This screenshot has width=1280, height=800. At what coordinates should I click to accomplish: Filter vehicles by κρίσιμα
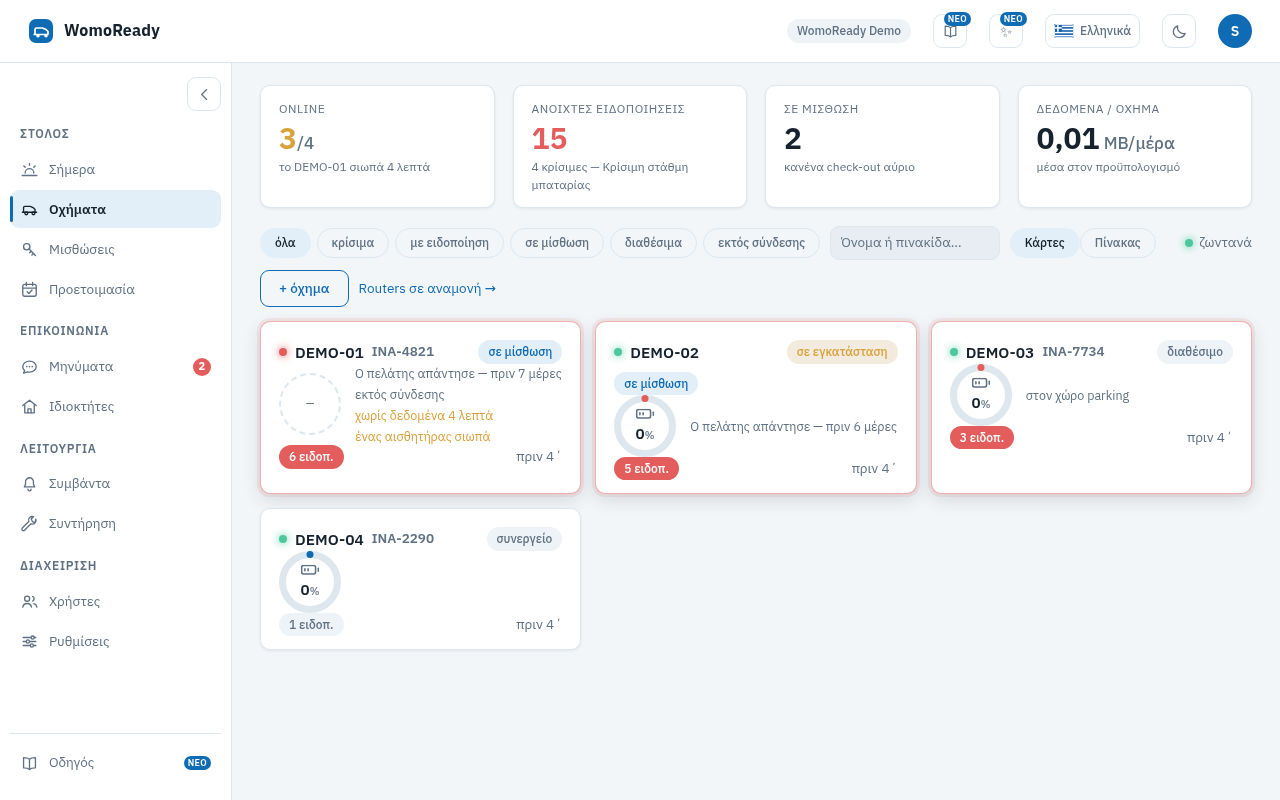(x=353, y=243)
